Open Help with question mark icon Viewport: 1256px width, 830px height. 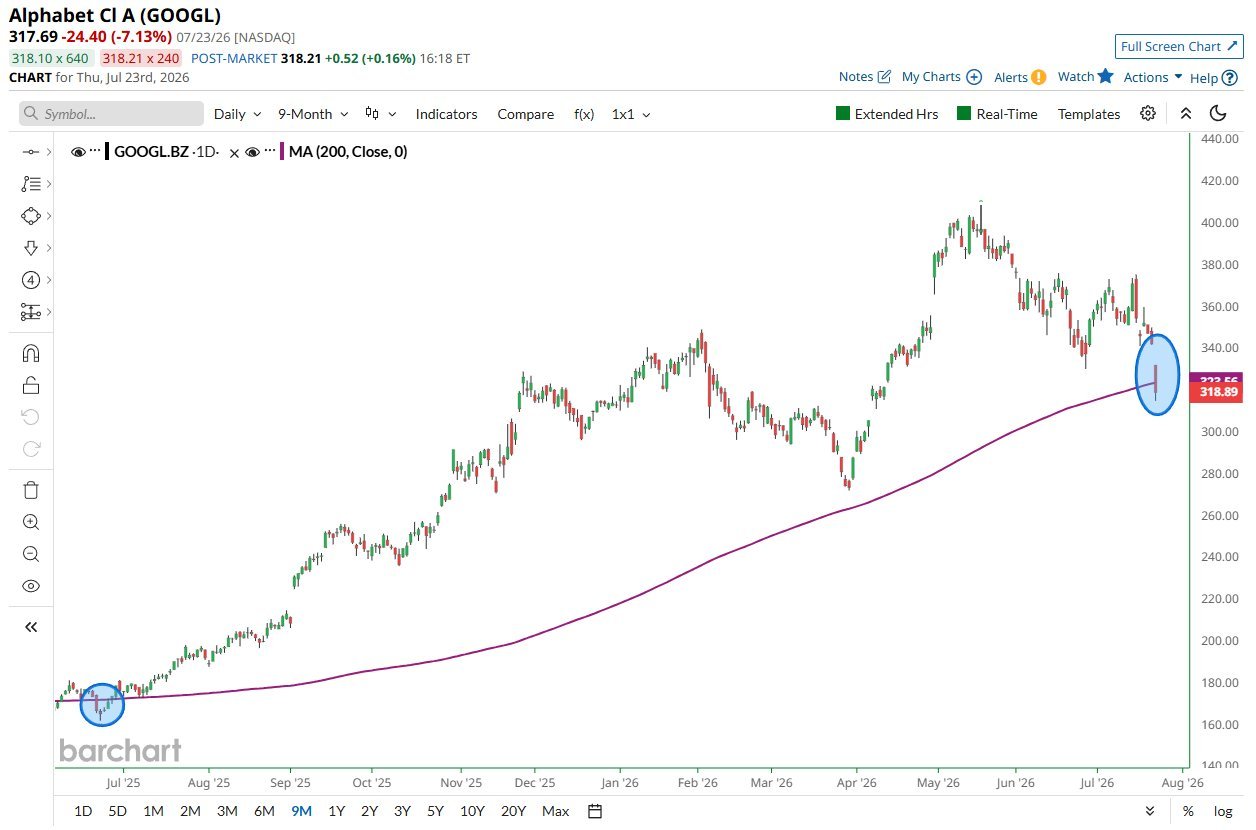(1214, 77)
